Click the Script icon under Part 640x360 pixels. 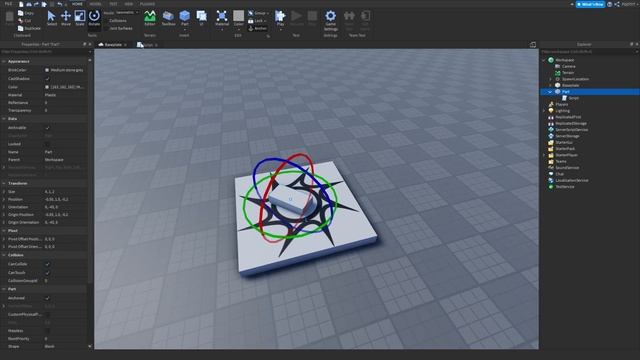[564, 98]
